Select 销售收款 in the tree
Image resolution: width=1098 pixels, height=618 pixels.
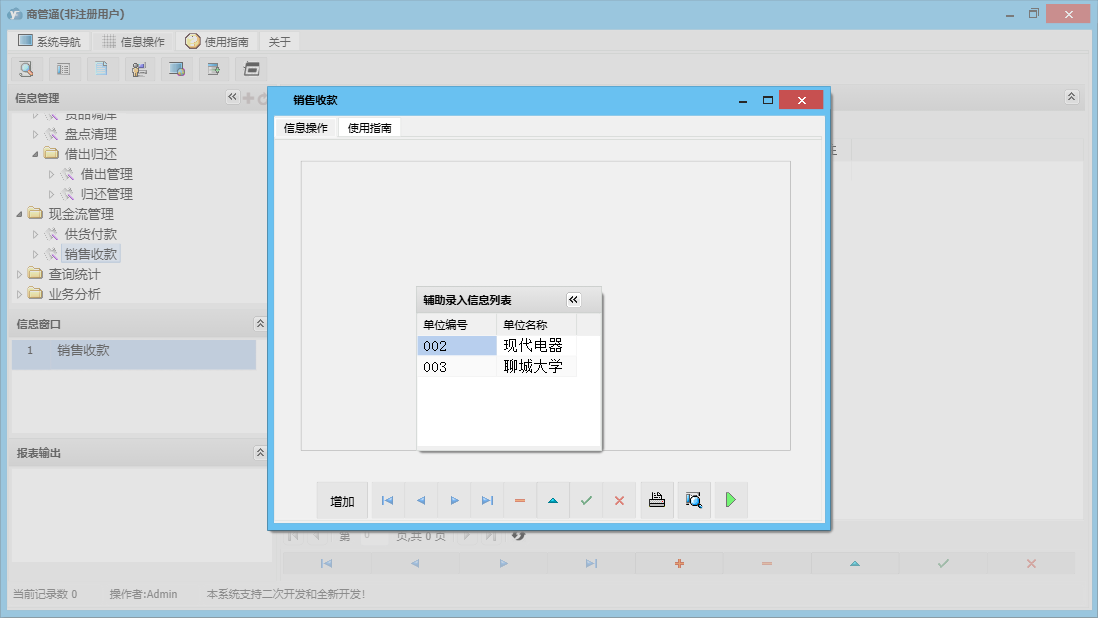click(90, 254)
